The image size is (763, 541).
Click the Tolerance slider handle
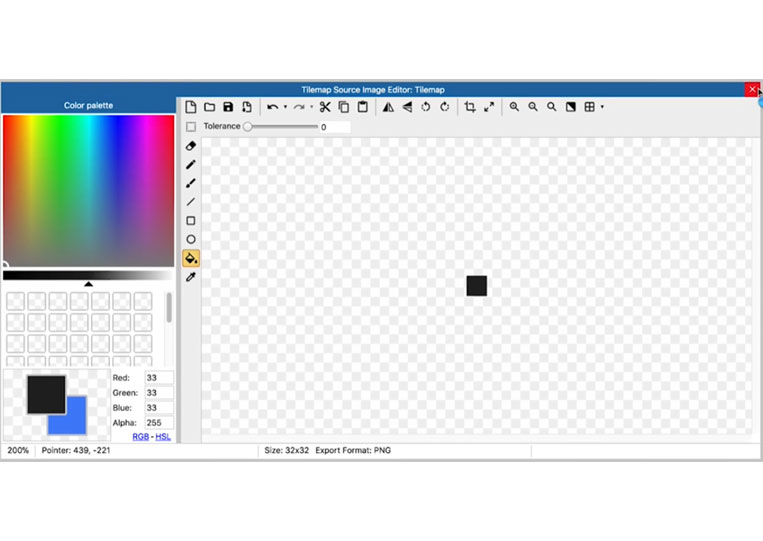point(248,127)
